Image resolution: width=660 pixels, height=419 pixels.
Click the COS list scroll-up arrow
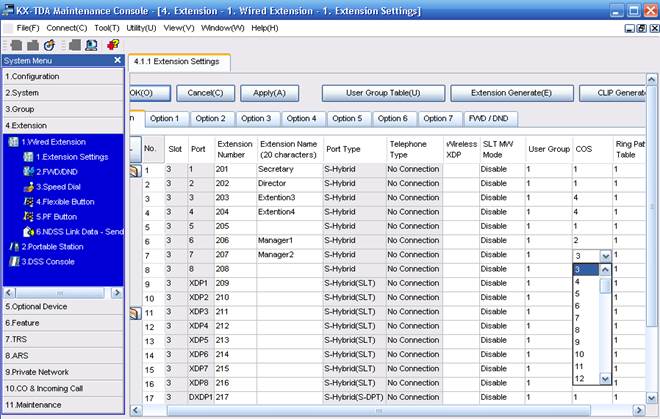[605, 270]
